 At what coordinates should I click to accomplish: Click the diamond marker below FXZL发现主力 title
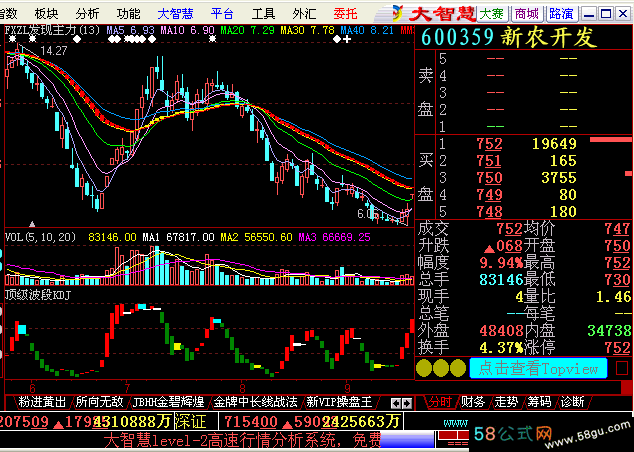point(77,39)
